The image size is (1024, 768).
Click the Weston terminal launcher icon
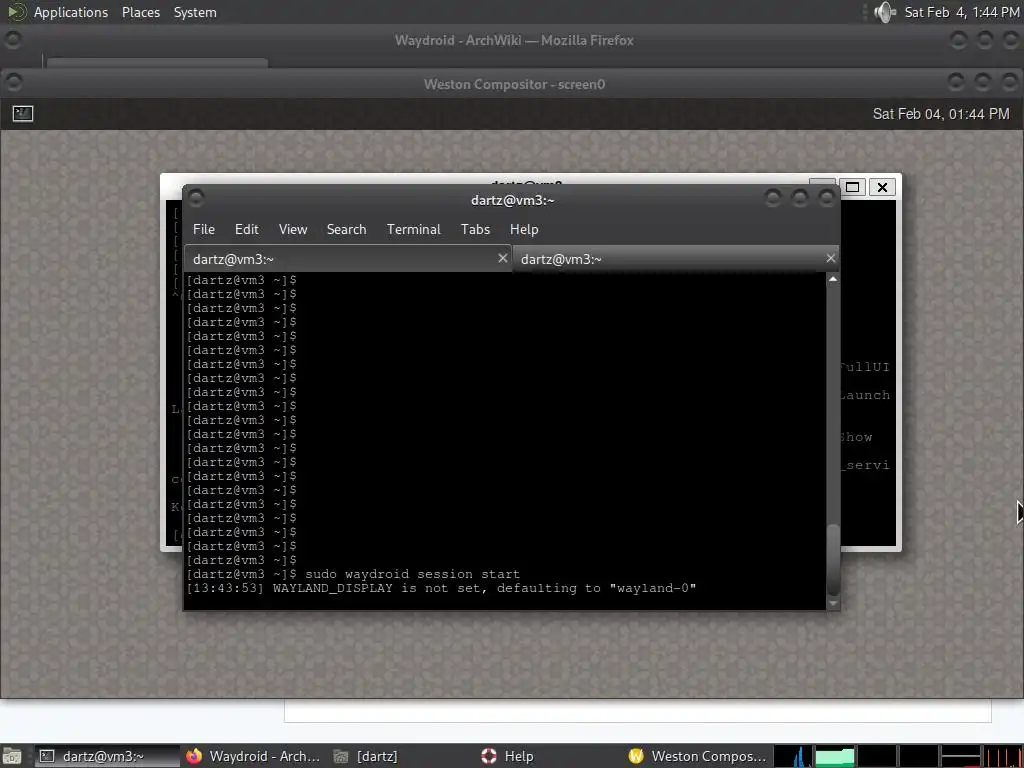coord(23,114)
